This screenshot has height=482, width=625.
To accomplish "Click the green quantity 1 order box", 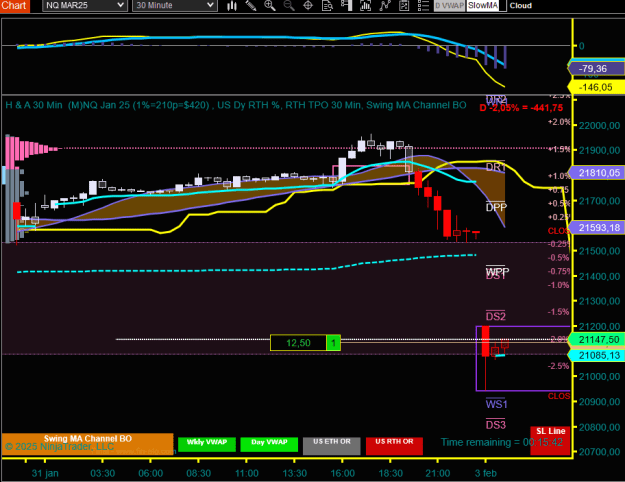I will click(333, 343).
